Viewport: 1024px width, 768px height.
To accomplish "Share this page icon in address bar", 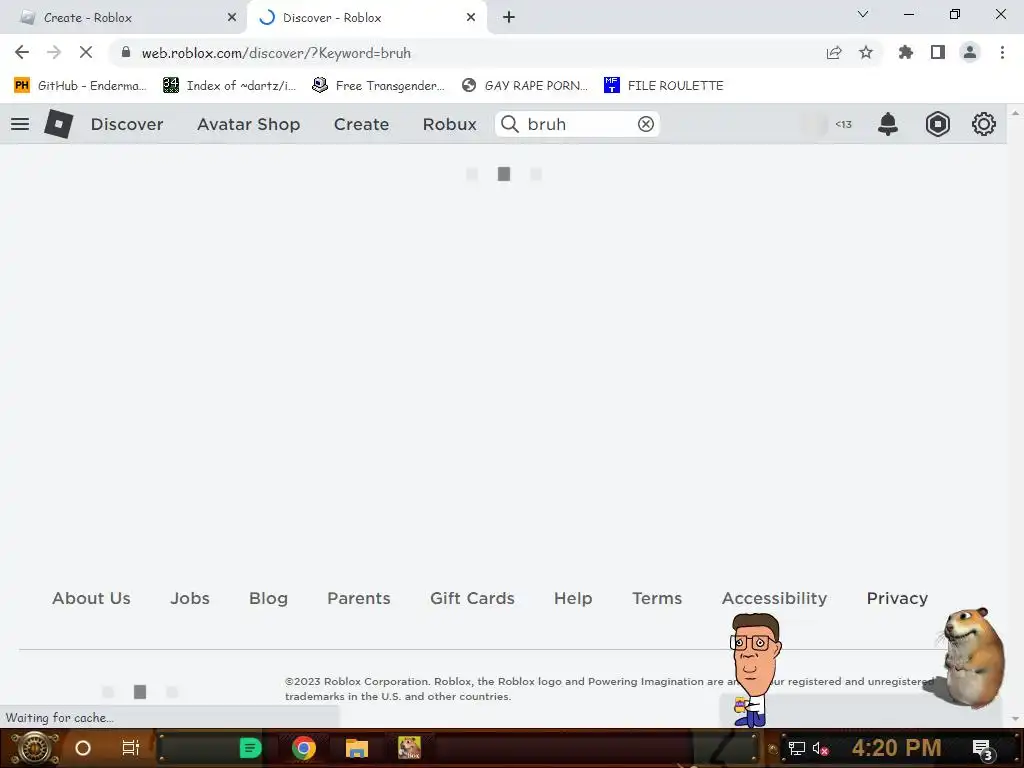I will click(834, 52).
